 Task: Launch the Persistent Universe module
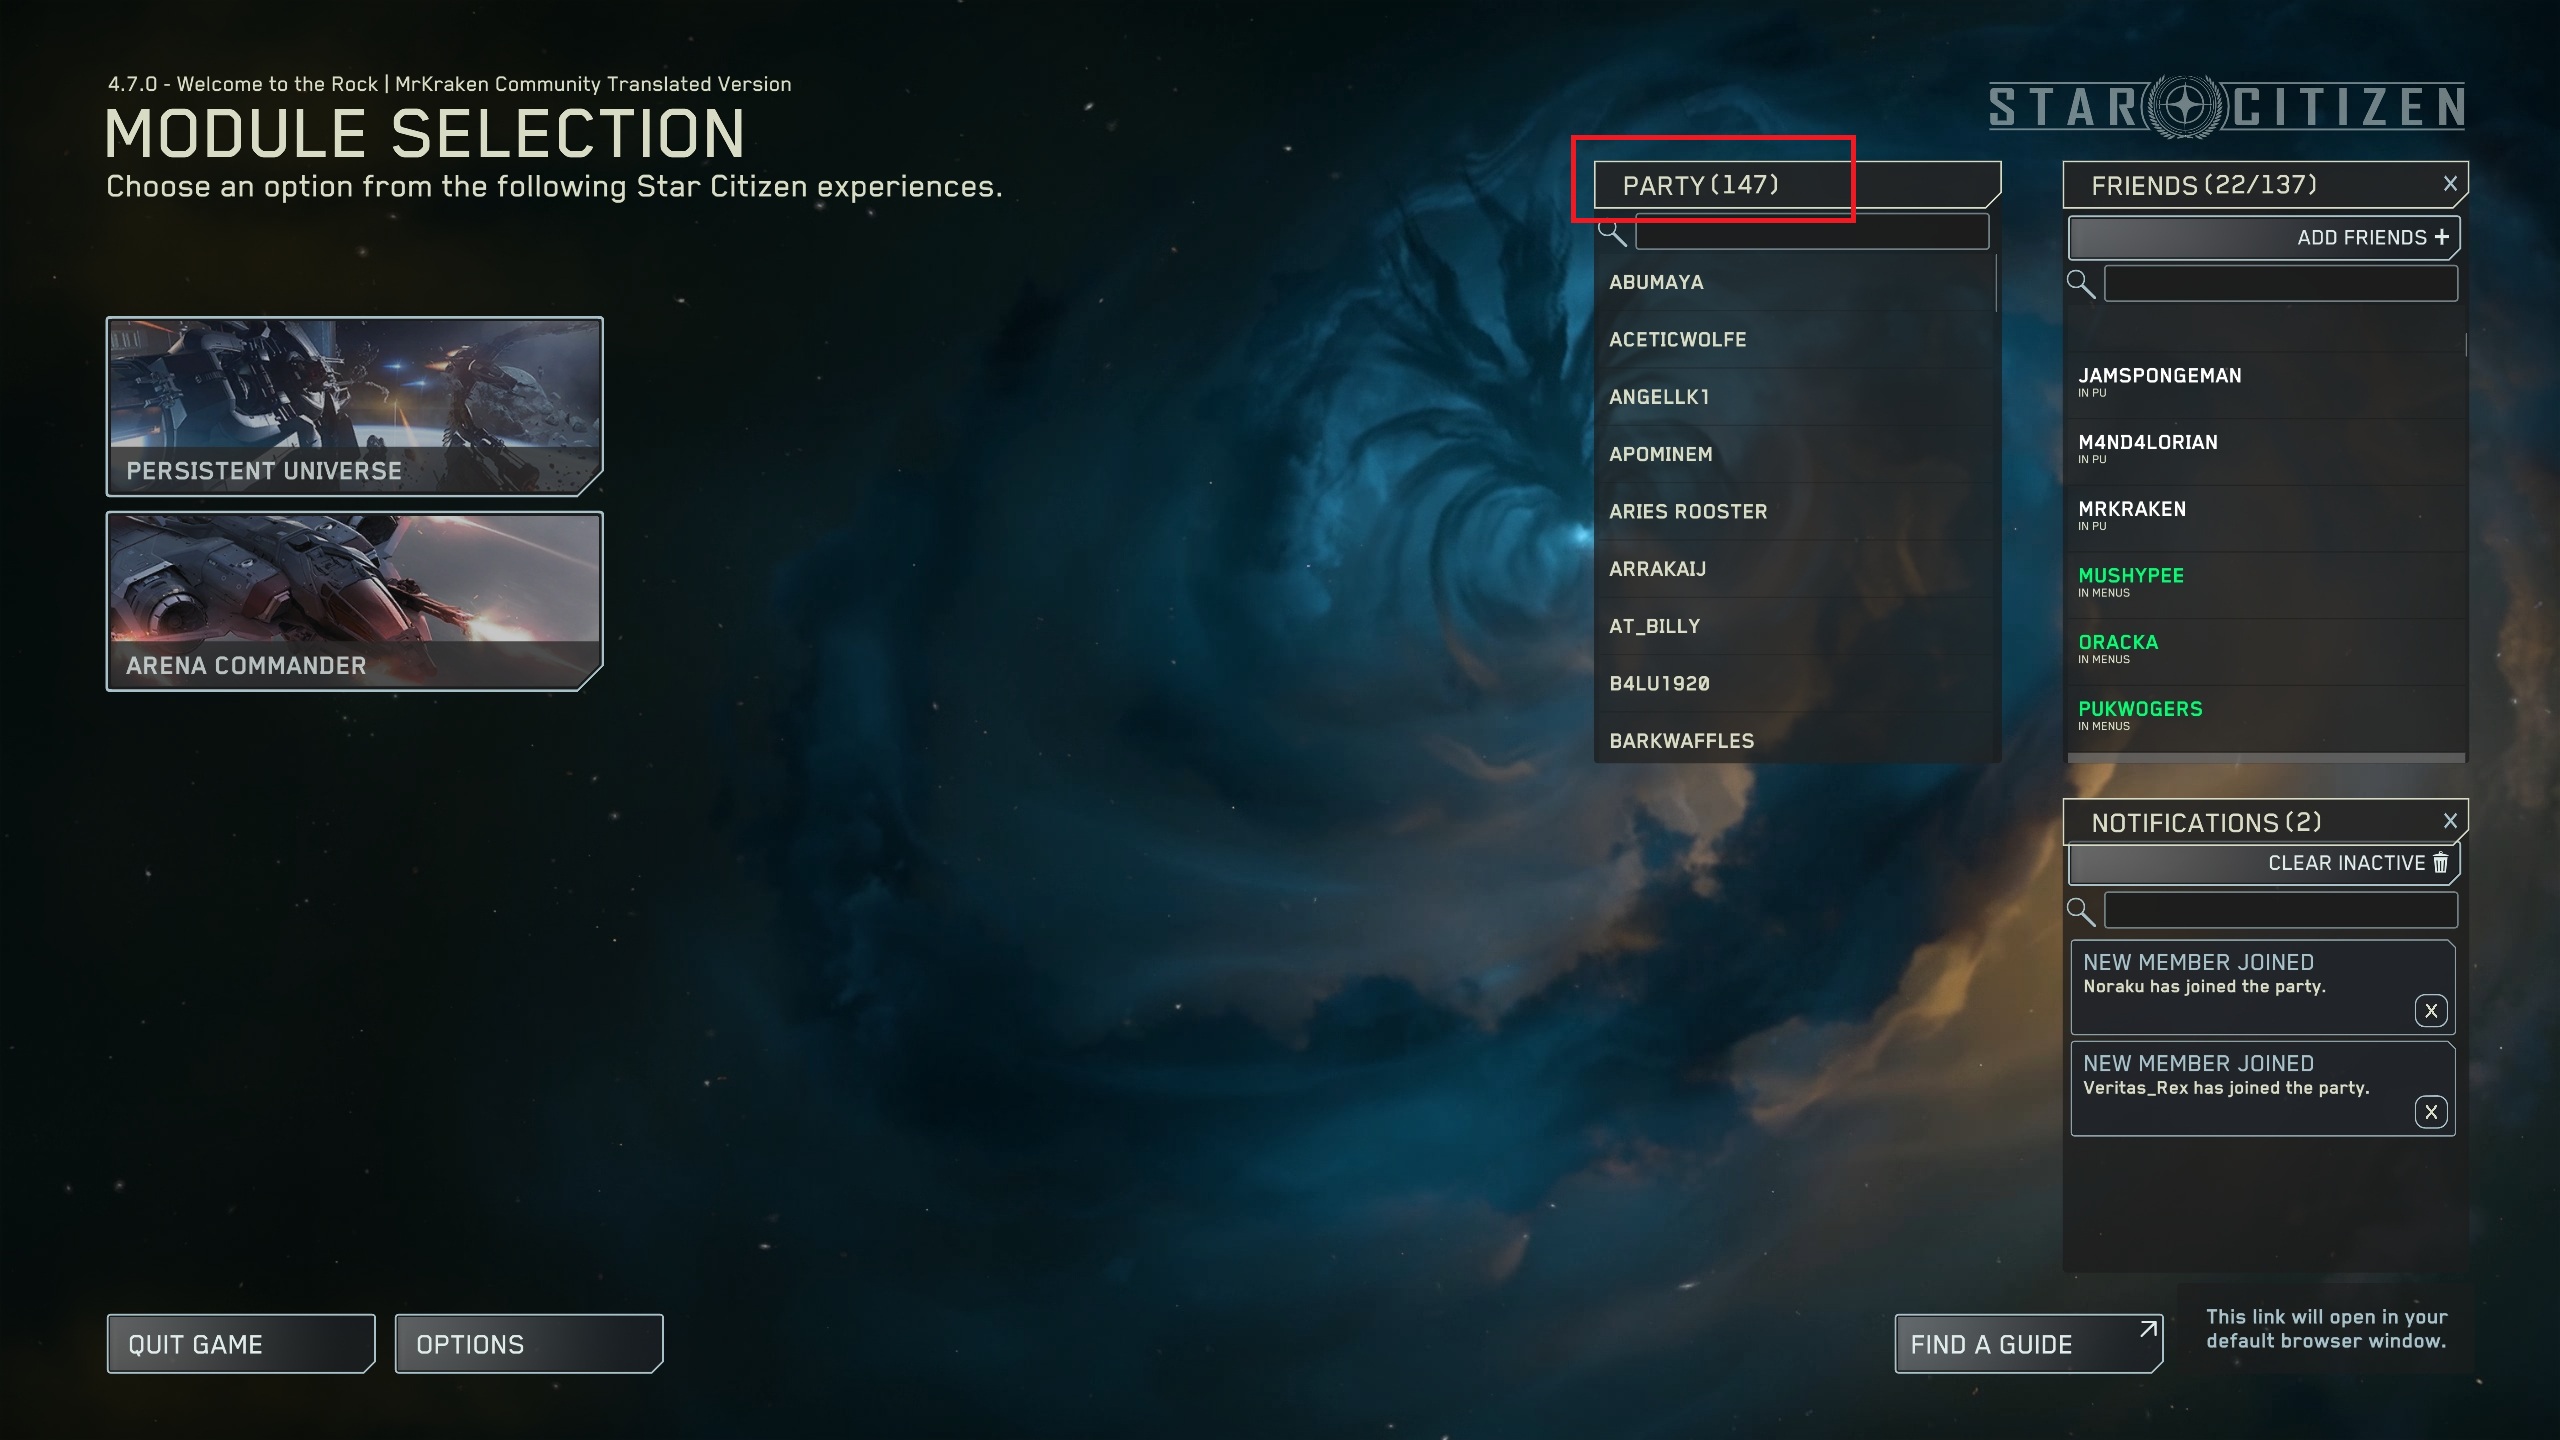point(354,406)
